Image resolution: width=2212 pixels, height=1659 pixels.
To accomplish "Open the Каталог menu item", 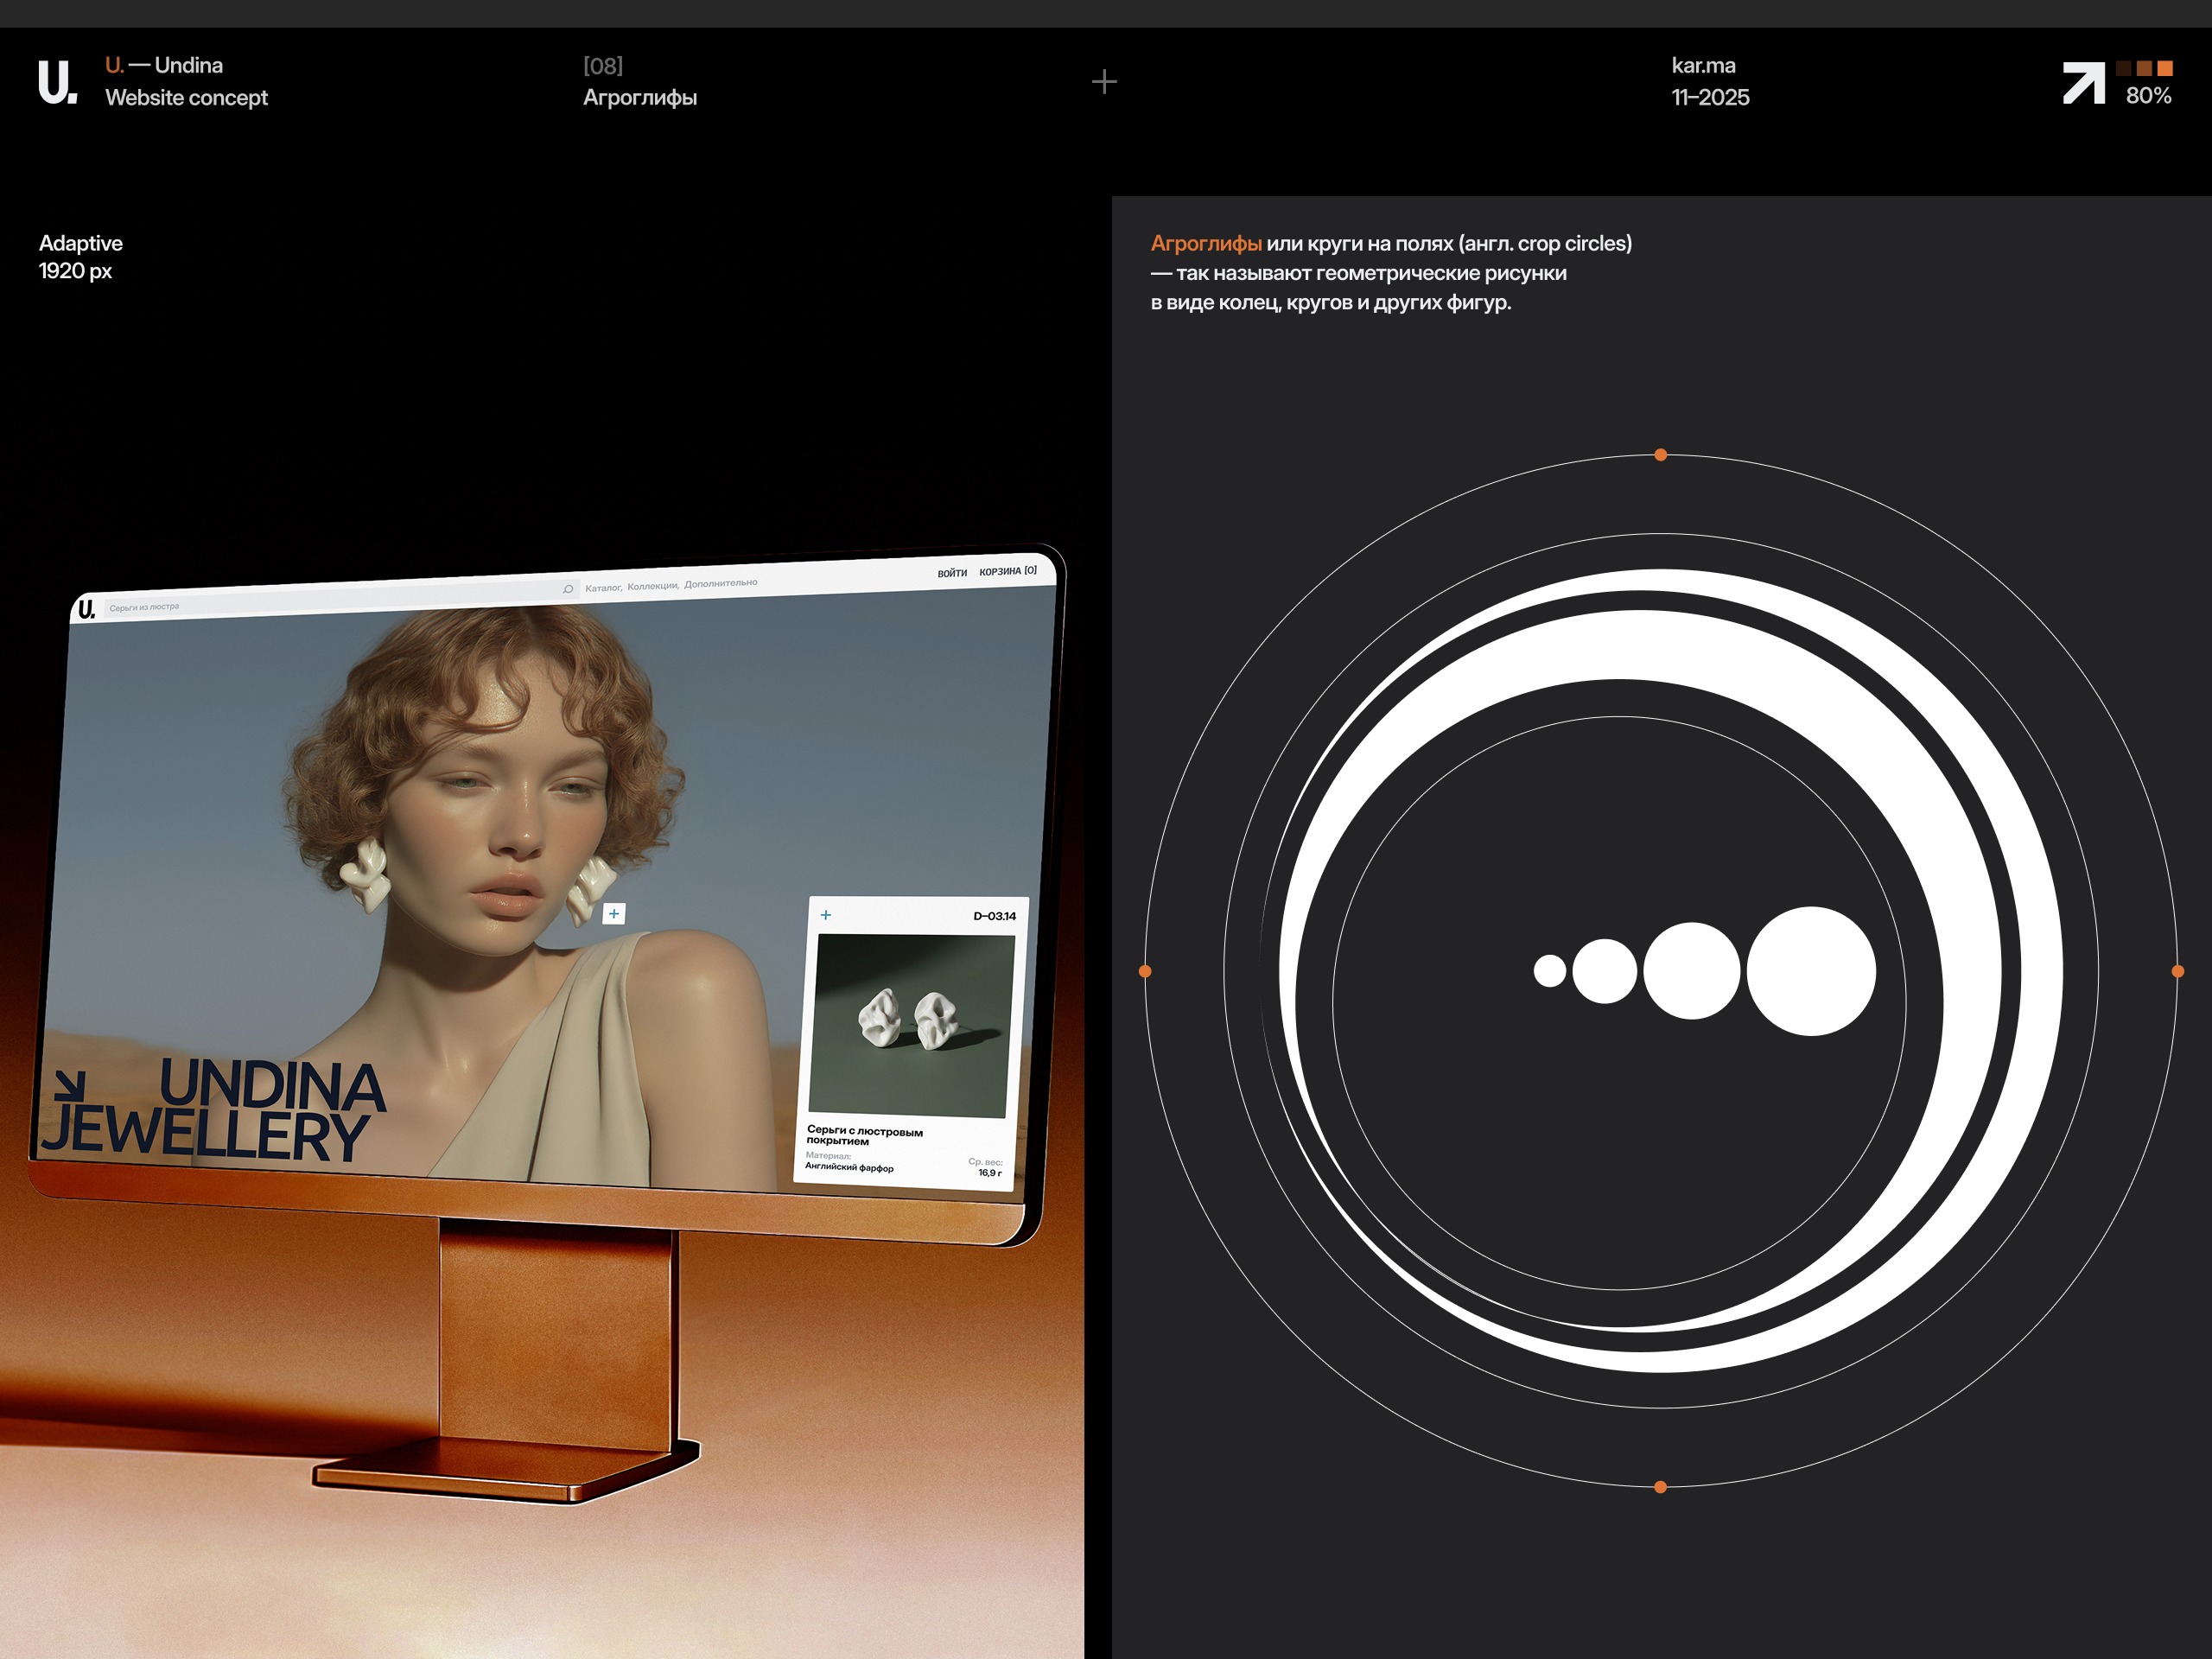I will pos(603,588).
